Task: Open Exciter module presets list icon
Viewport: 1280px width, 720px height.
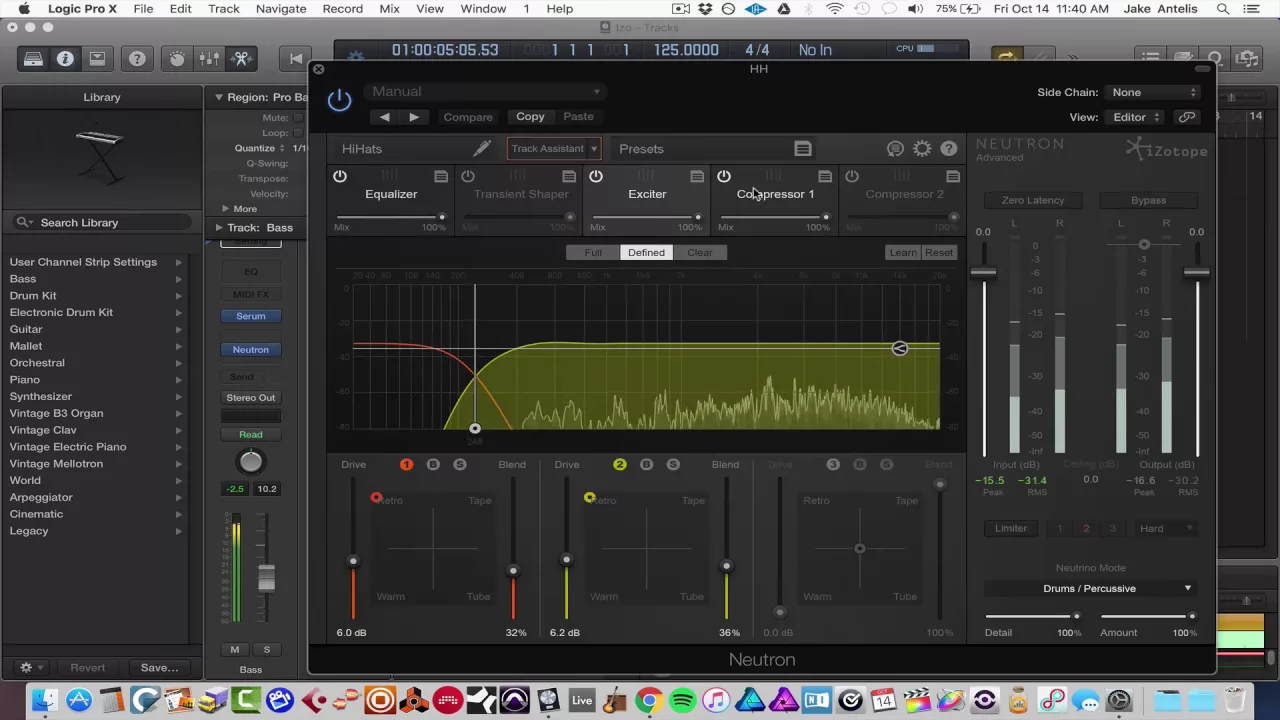Action: click(697, 177)
